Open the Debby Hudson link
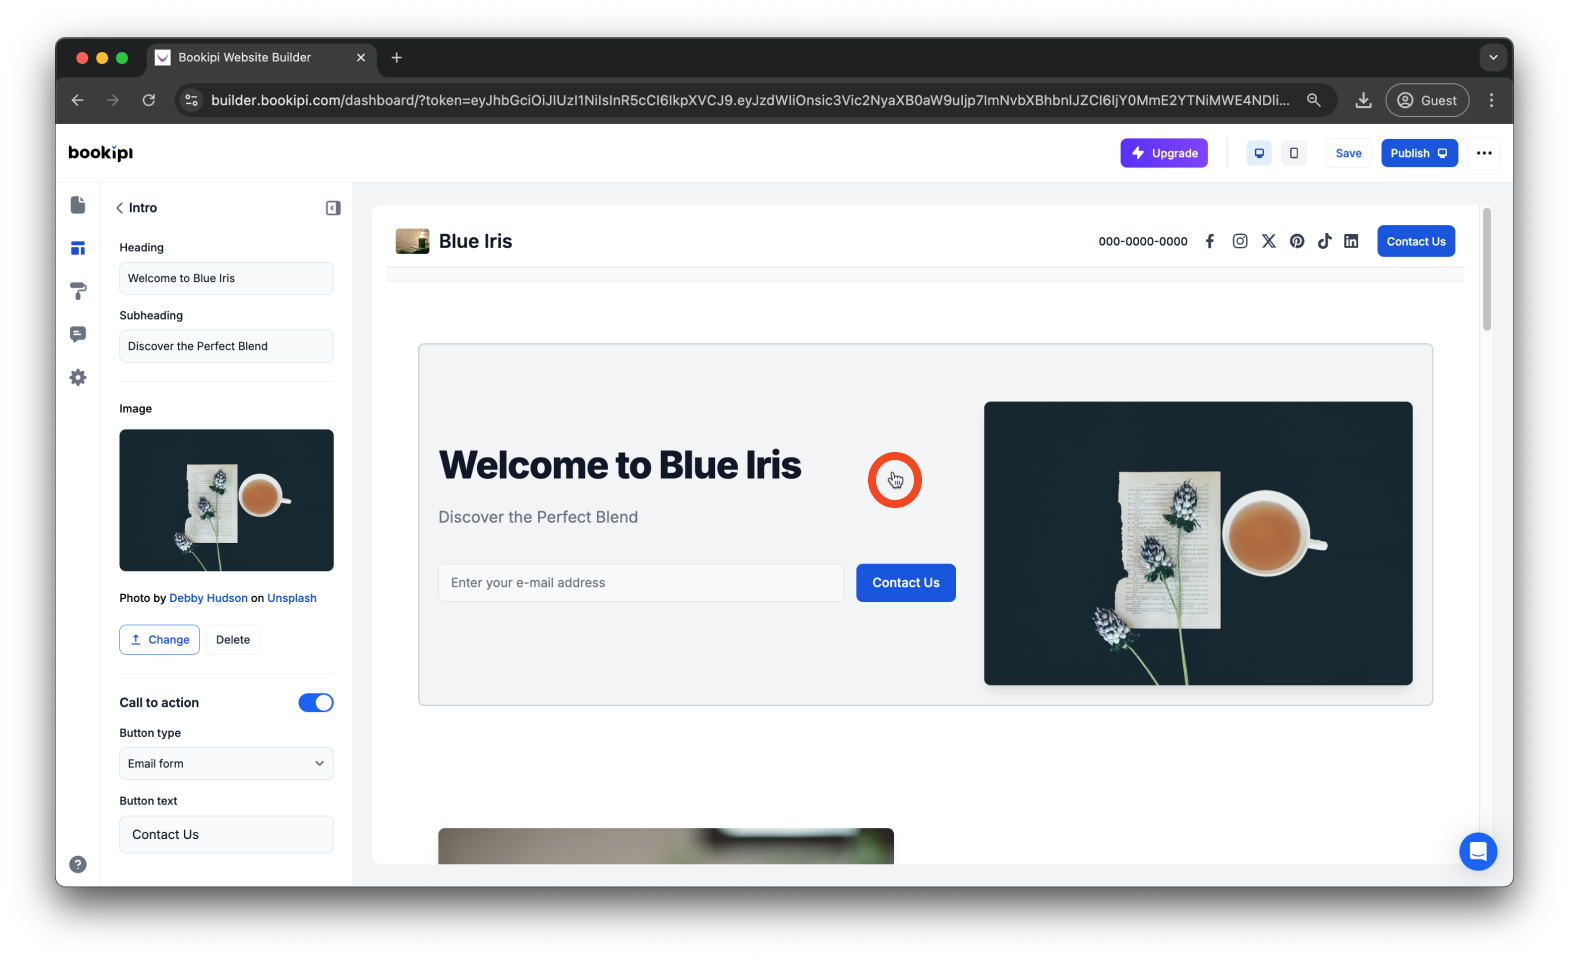This screenshot has height=960, width=1569. coord(208,598)
